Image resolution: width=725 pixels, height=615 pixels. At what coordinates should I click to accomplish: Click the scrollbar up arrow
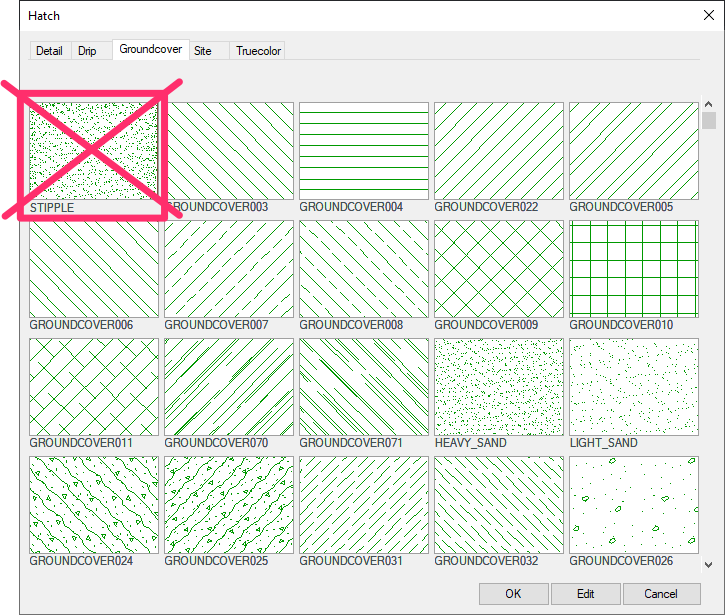point(708,104)
